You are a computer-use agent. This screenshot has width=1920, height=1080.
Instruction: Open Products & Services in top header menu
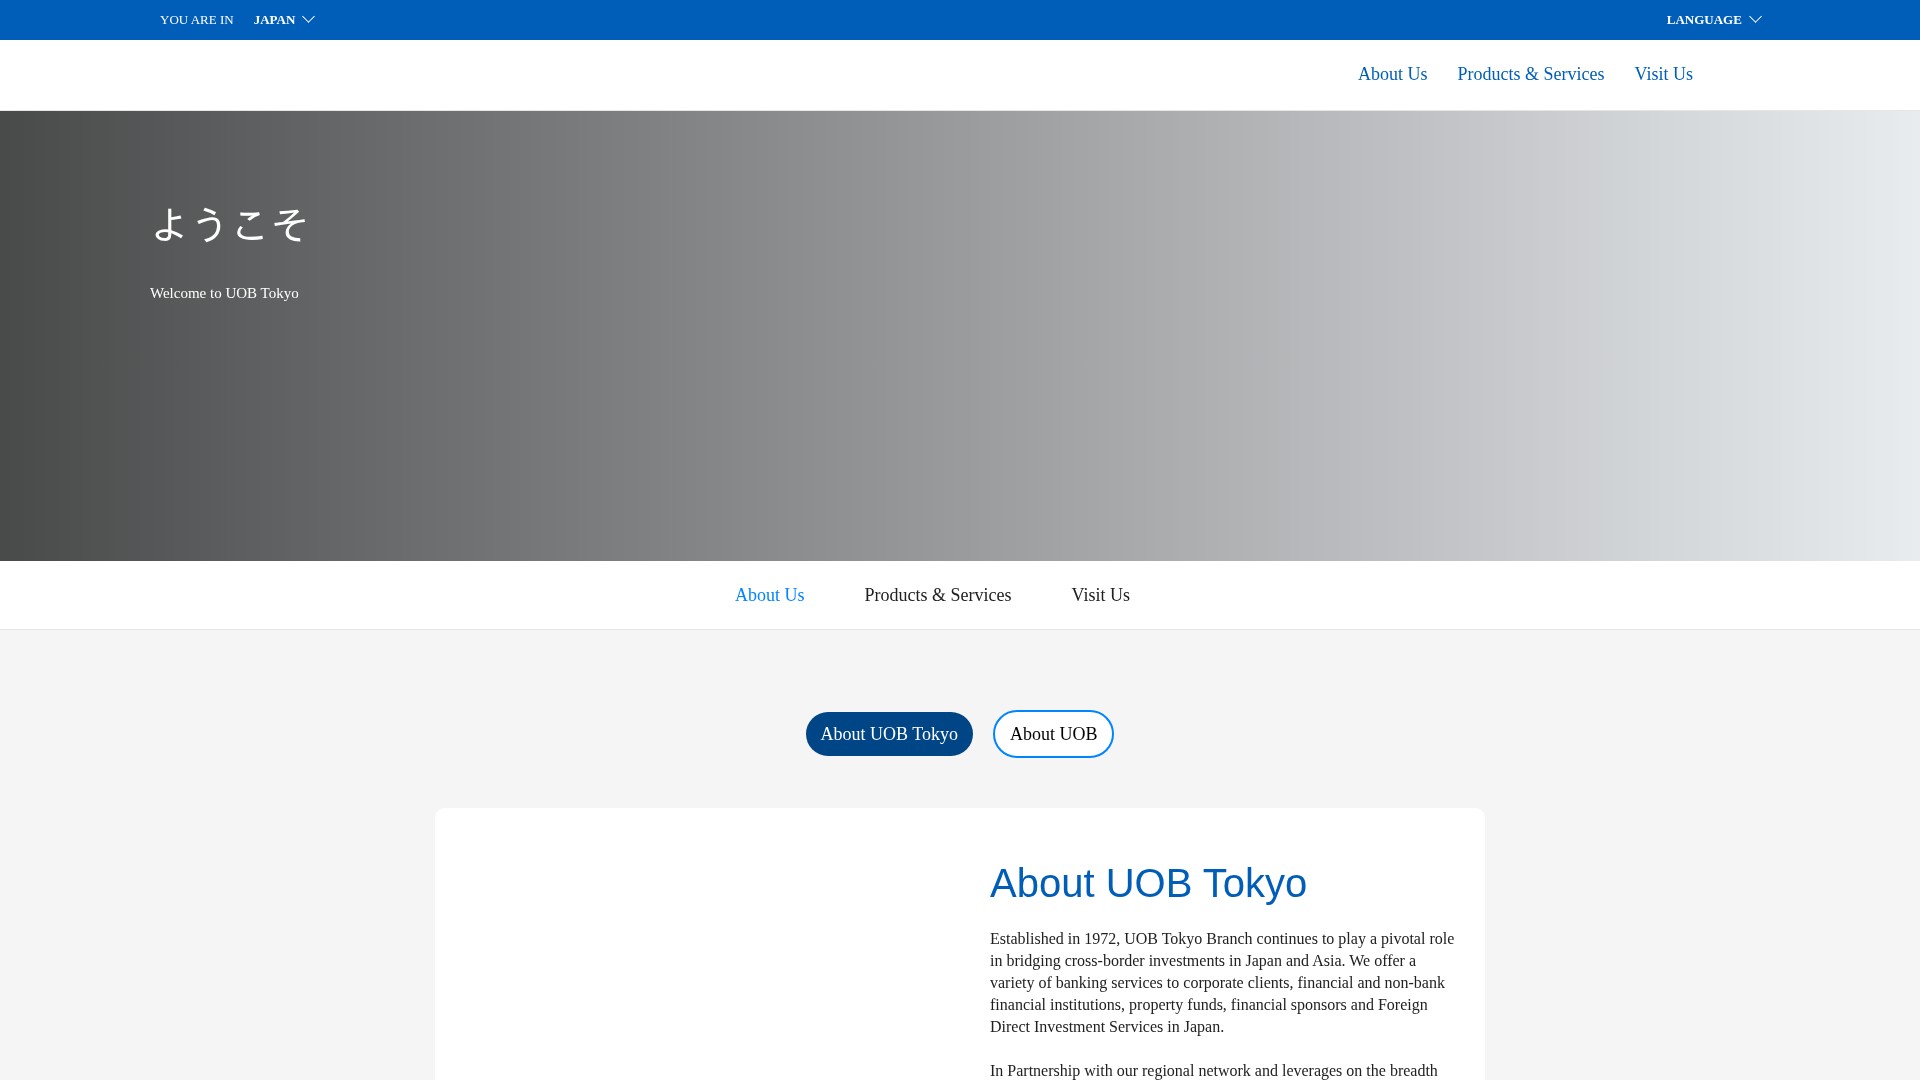point(1530,74)
